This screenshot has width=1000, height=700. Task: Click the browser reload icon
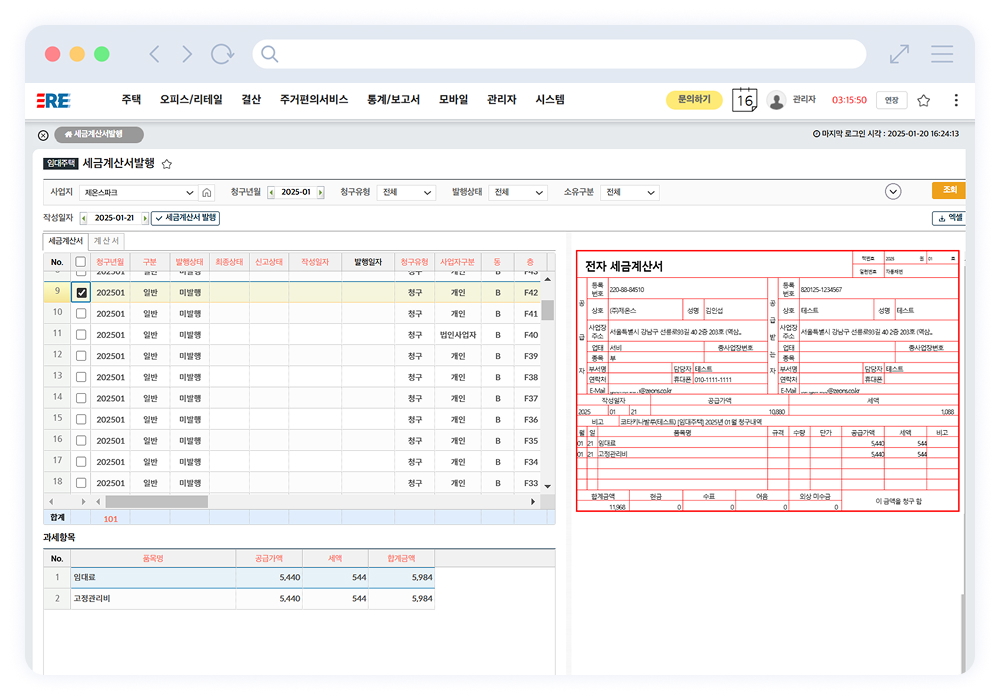click(x=221, y=54)
